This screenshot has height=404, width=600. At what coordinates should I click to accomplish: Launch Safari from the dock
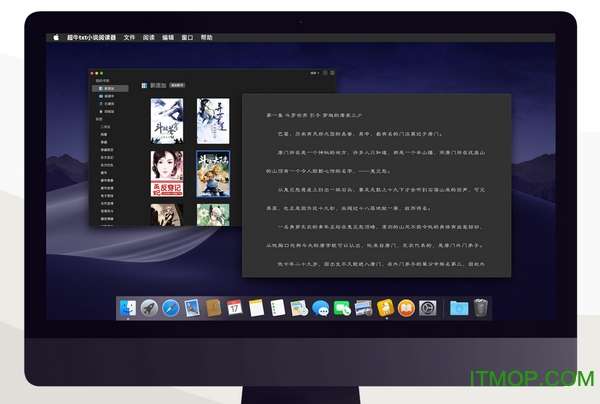(x=170, y=309)
